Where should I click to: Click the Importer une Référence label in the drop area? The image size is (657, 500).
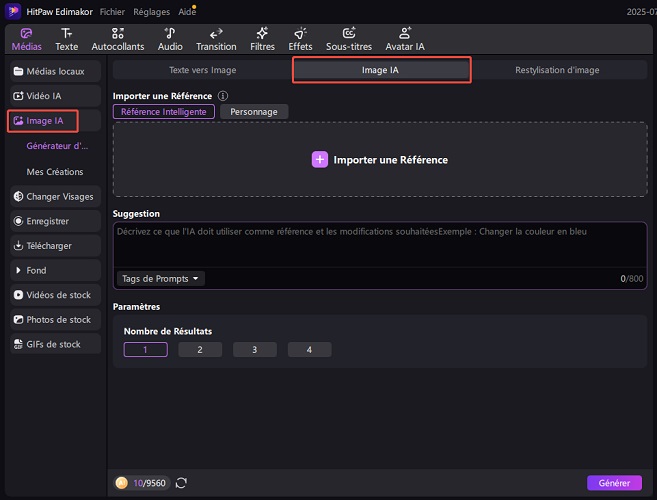point(391,160)
